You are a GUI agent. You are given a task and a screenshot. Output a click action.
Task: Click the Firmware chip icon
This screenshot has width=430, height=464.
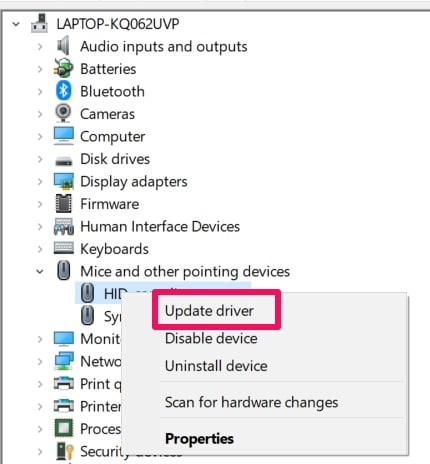(x=63, y=203)
